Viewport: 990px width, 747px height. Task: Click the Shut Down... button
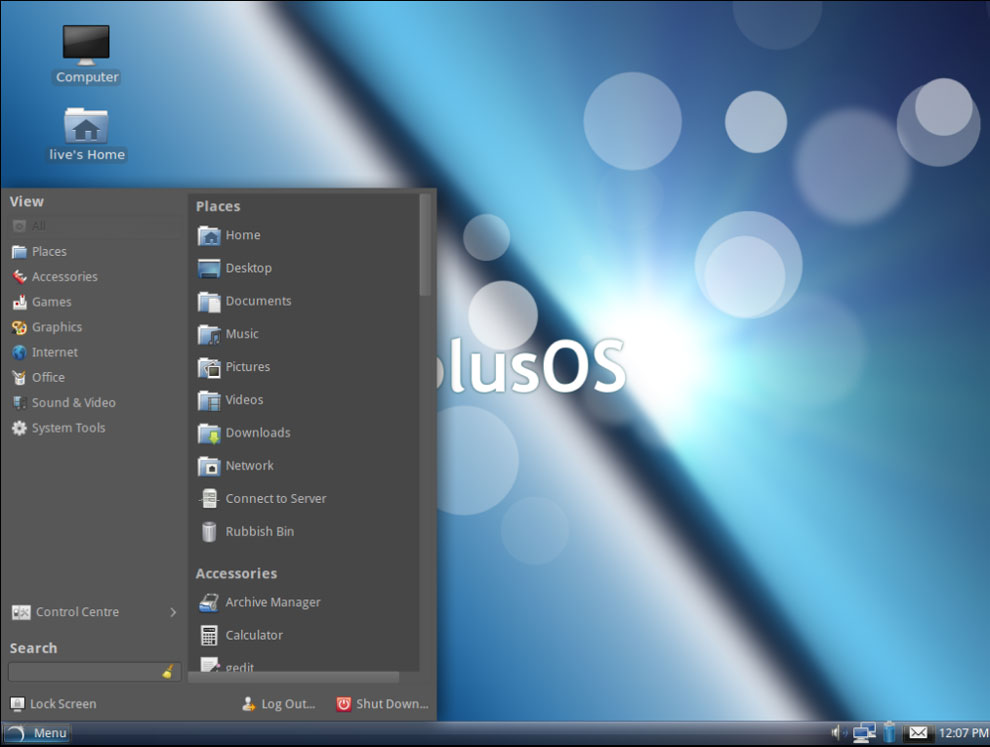(x=382, y=703)
